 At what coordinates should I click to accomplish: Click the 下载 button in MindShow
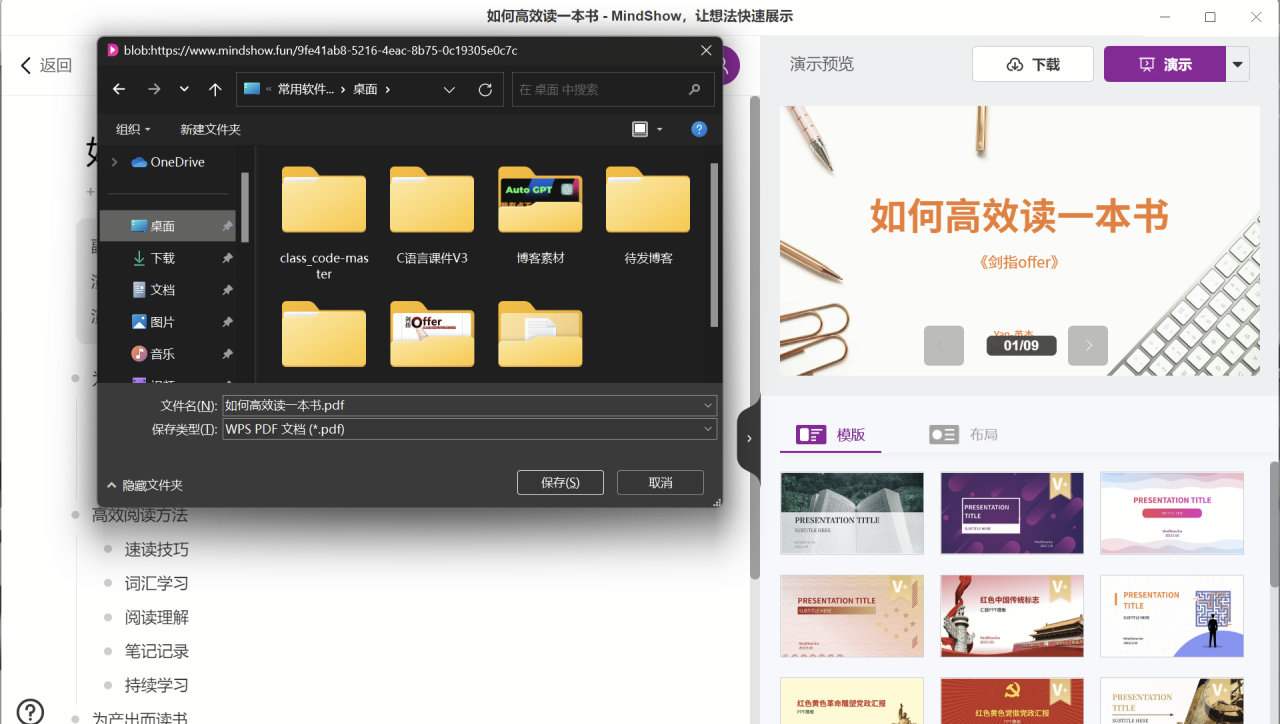coord(1033,64)
